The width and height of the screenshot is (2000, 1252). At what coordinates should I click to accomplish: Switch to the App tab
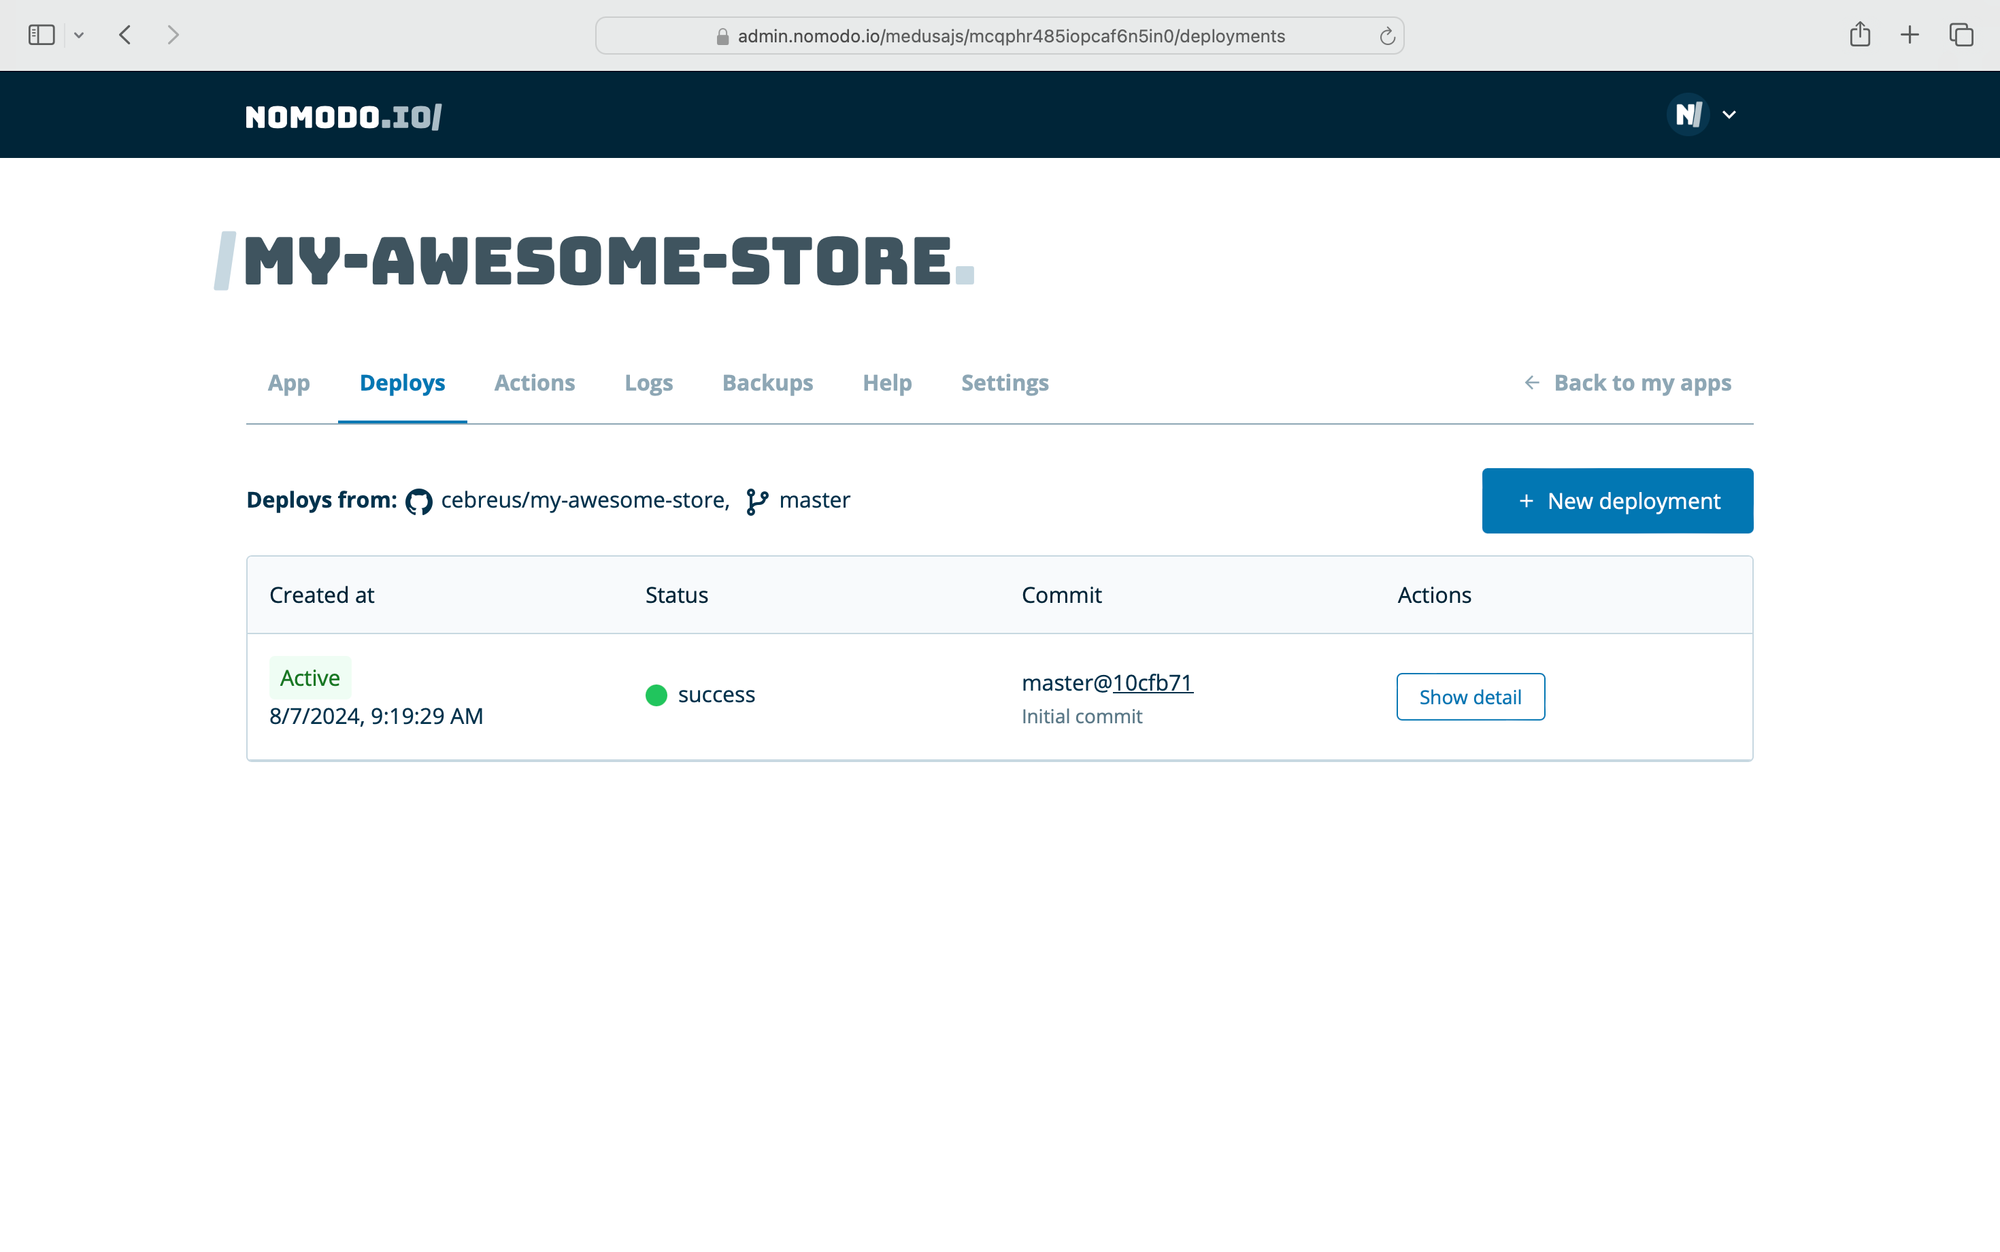[288, 383]
